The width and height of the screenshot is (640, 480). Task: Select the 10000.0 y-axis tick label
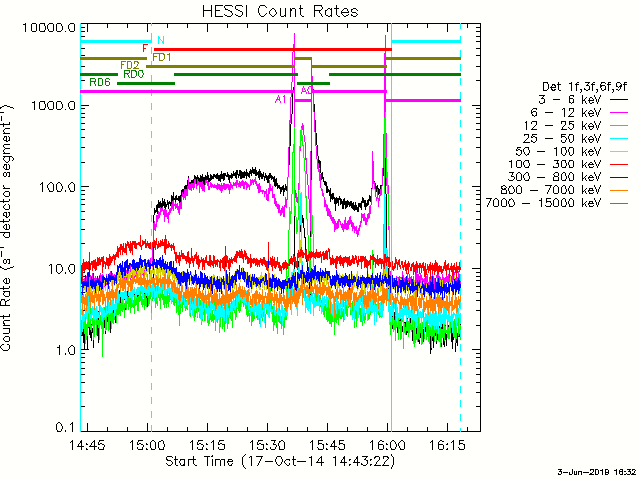tap(49, 28)
